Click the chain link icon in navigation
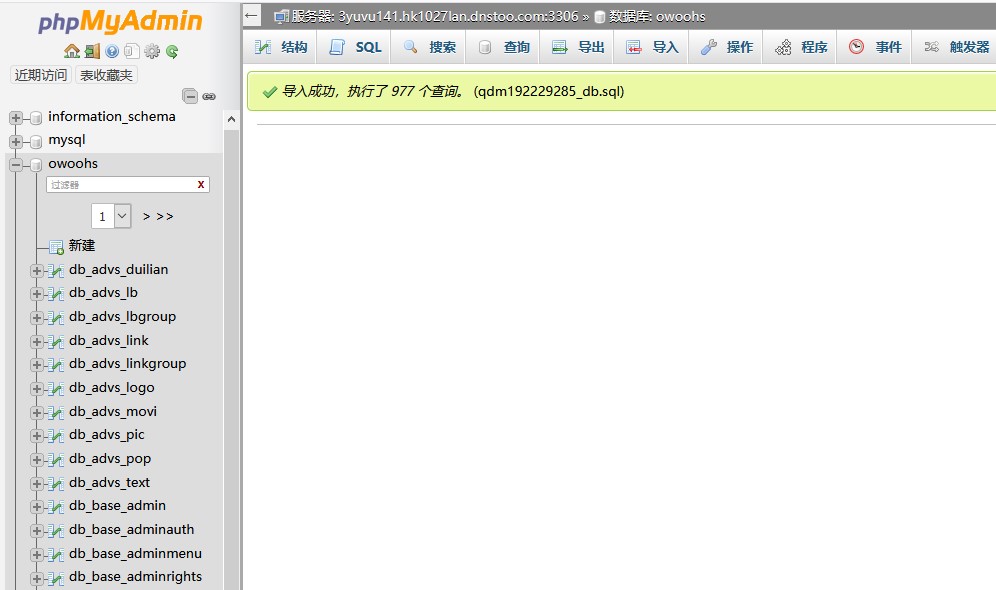 (209, 96)
